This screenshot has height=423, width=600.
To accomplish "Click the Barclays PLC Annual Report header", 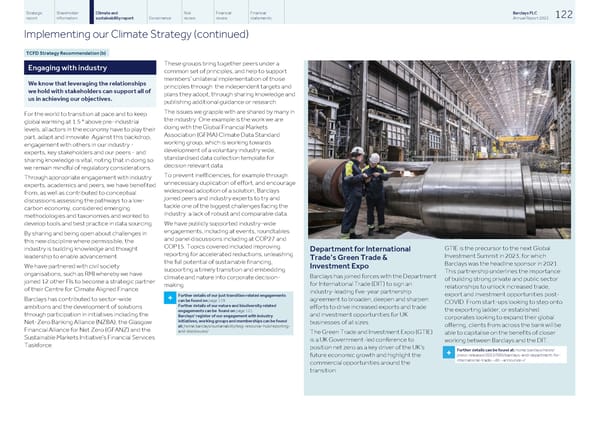I will 537,13.
